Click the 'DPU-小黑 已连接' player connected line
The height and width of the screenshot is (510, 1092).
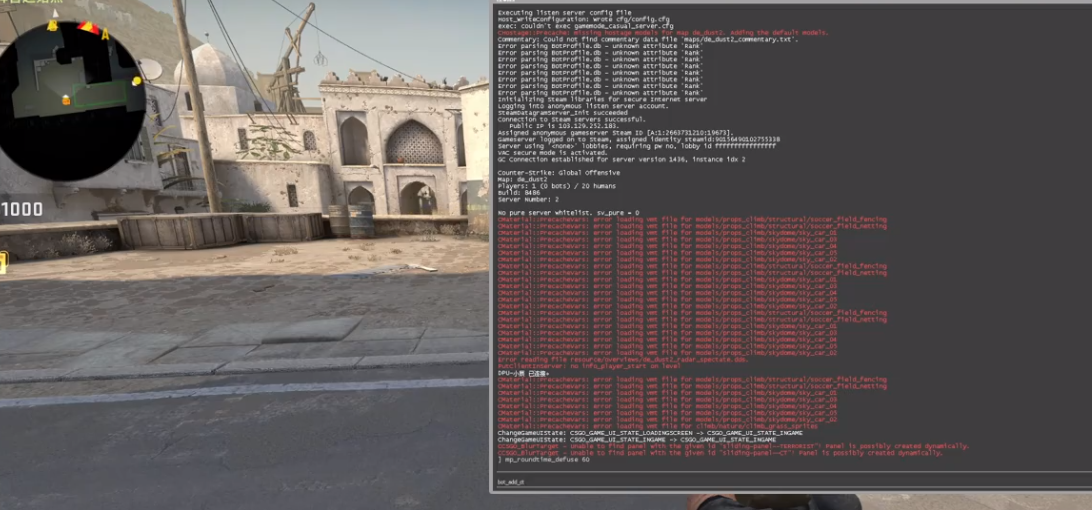(523, 373)
